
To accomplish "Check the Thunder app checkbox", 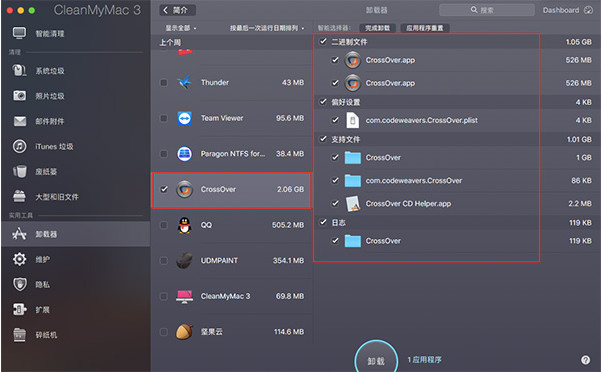I will [x=164, y=82].
